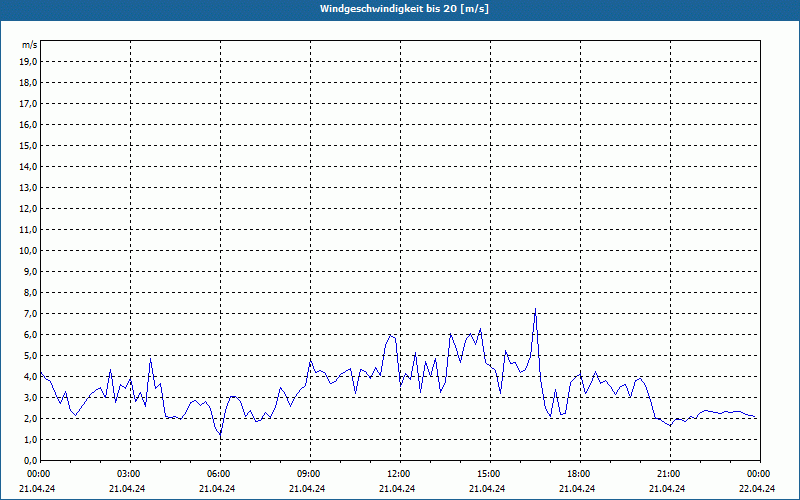The image size is (800, 500).
Task: Click the 2,0 y-axis label
Action: [30, 419]
